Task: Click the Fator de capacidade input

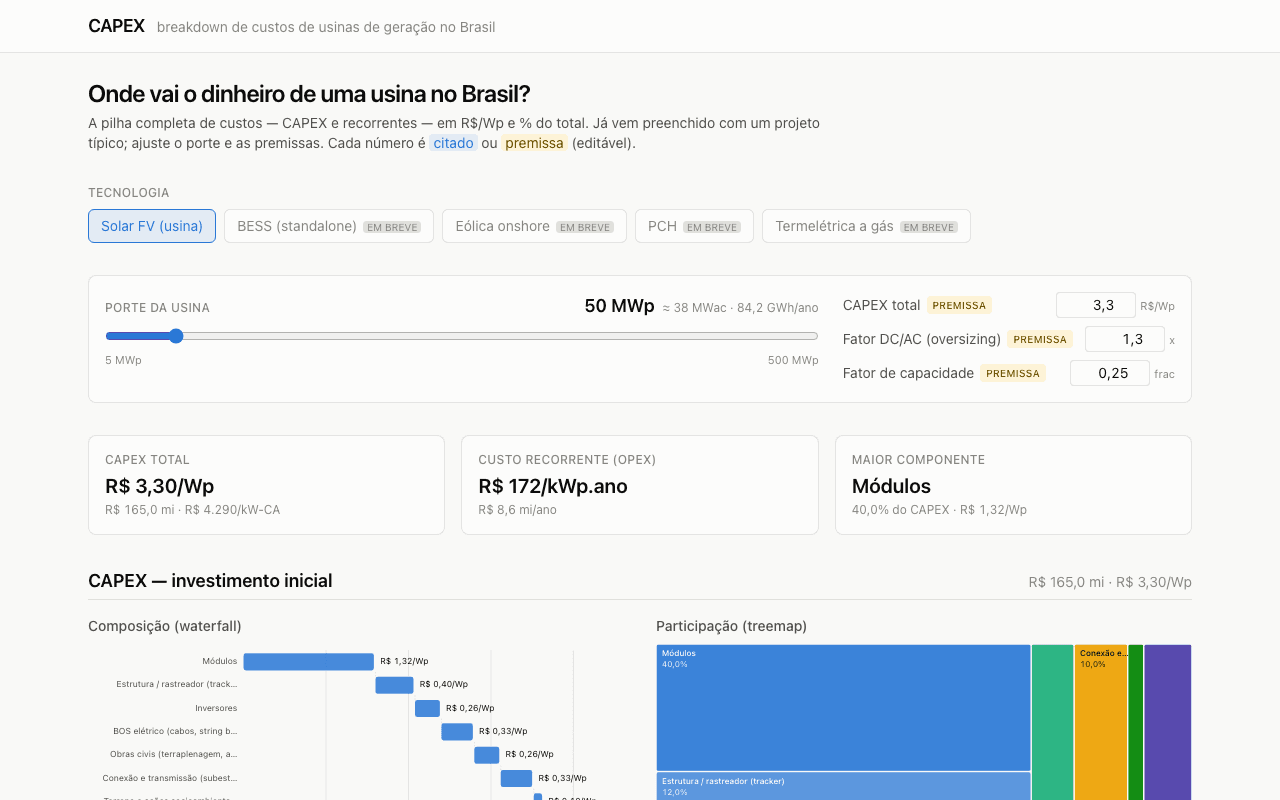Action: [x=1110, y=373]
